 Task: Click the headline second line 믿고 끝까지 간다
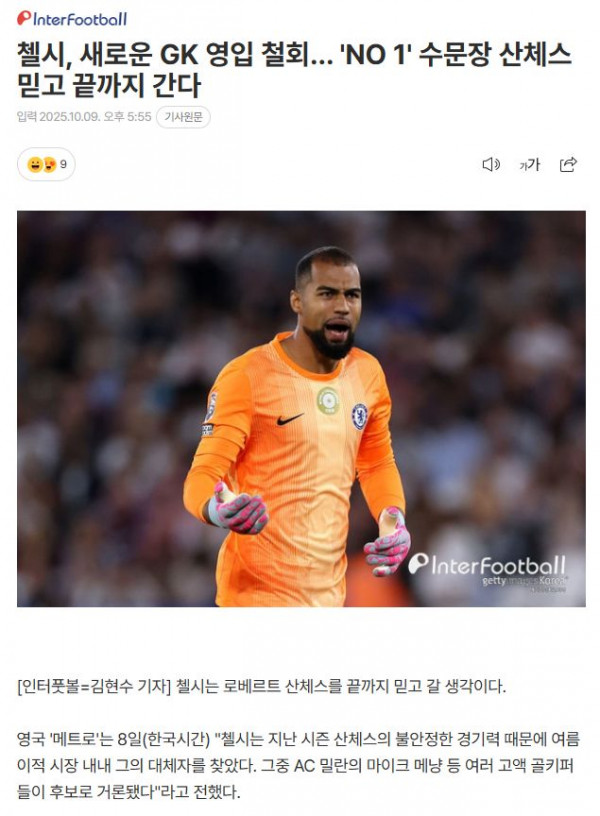[x=108, y=85]
